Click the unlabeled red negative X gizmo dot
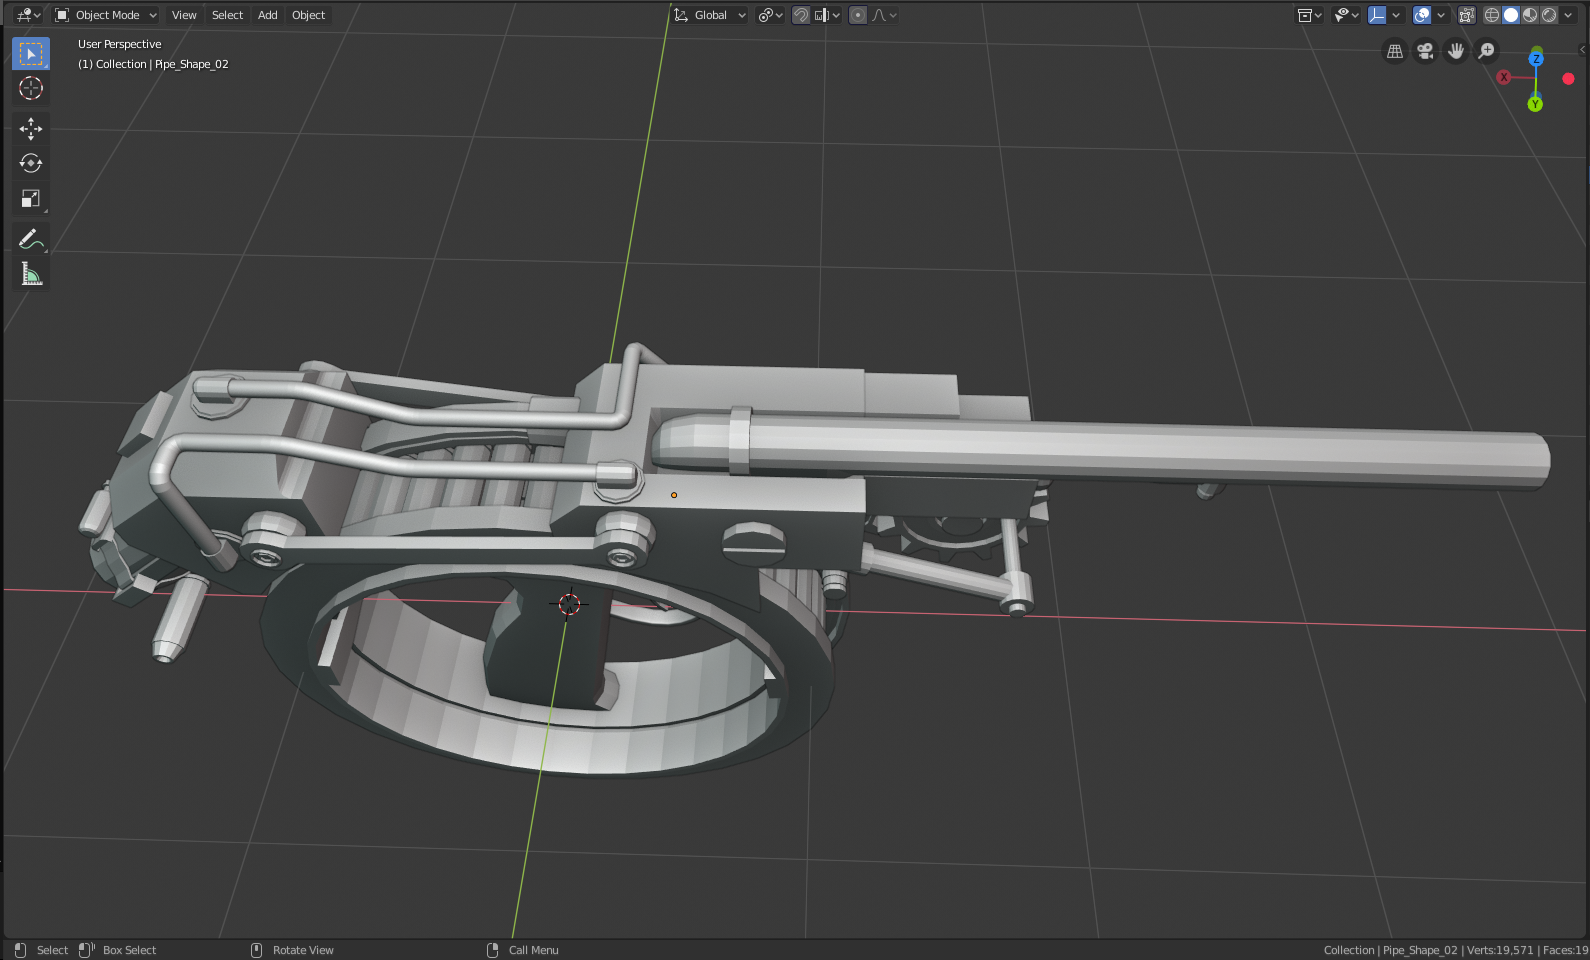 pyautogui.click(x=1568, y=79)
